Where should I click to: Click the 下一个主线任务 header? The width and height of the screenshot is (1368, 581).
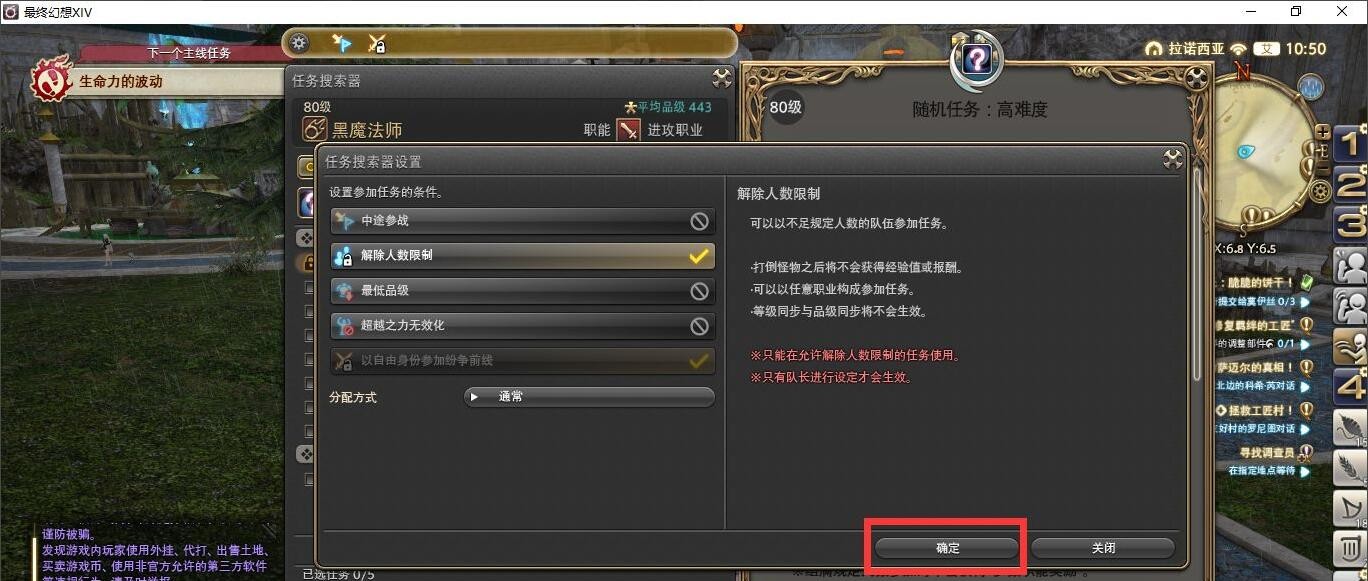(188, 52)
